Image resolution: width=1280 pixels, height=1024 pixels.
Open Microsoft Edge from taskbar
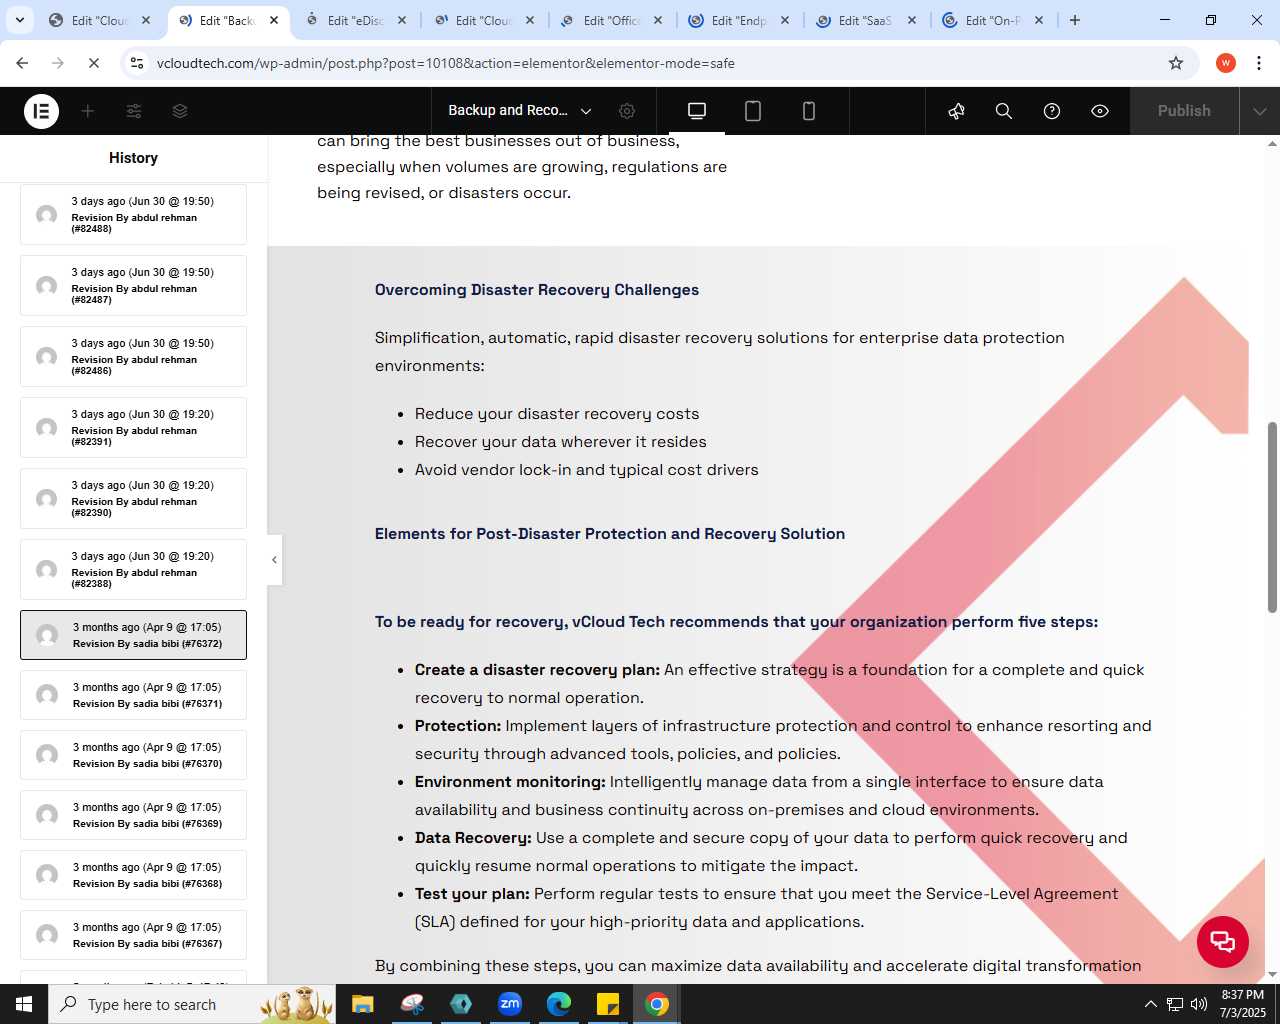pos(559,1004)
